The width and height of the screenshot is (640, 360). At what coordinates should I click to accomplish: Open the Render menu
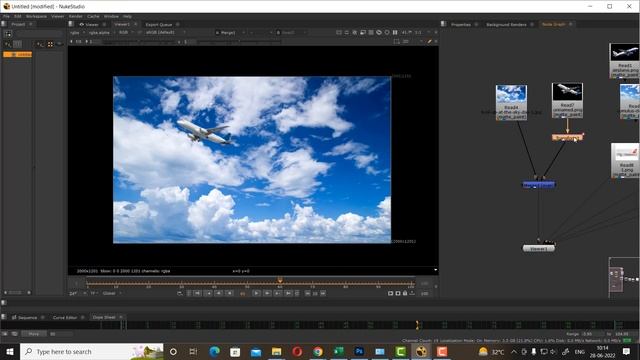click(76, 16)
